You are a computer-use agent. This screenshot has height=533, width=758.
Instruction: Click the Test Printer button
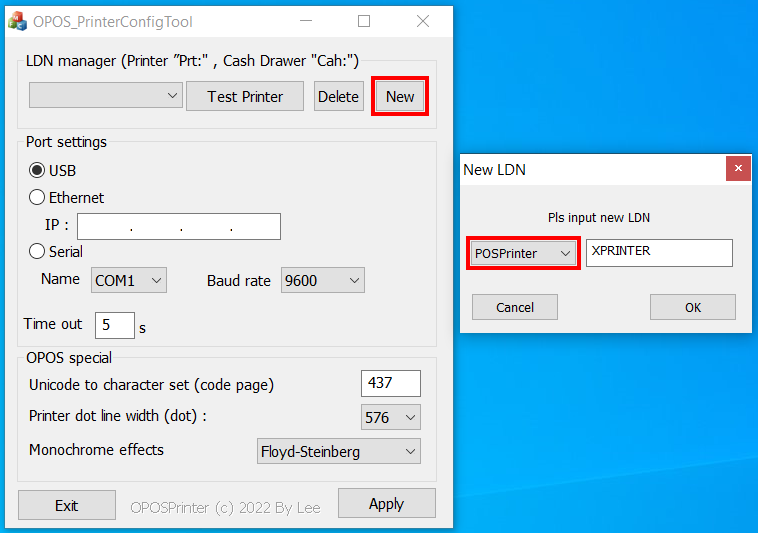pos(245,96)
